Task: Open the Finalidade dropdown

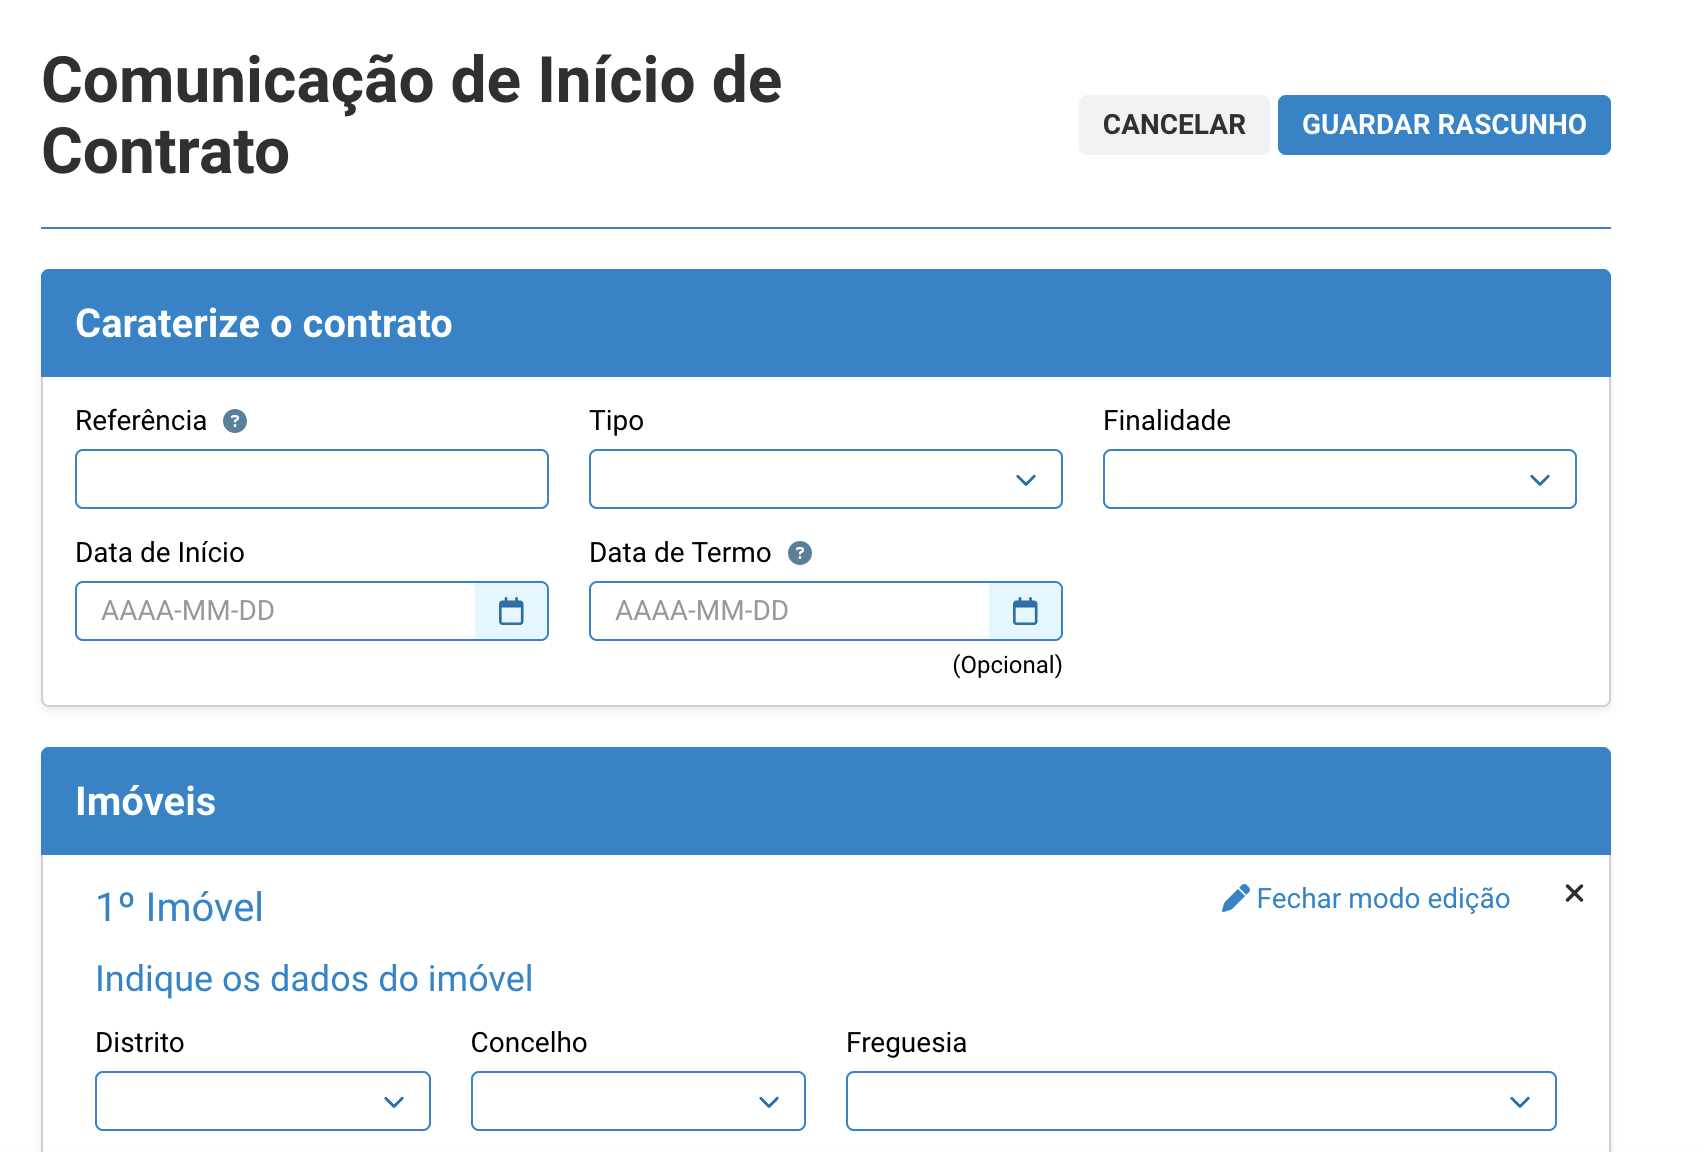Action: tap(1339, 480)
